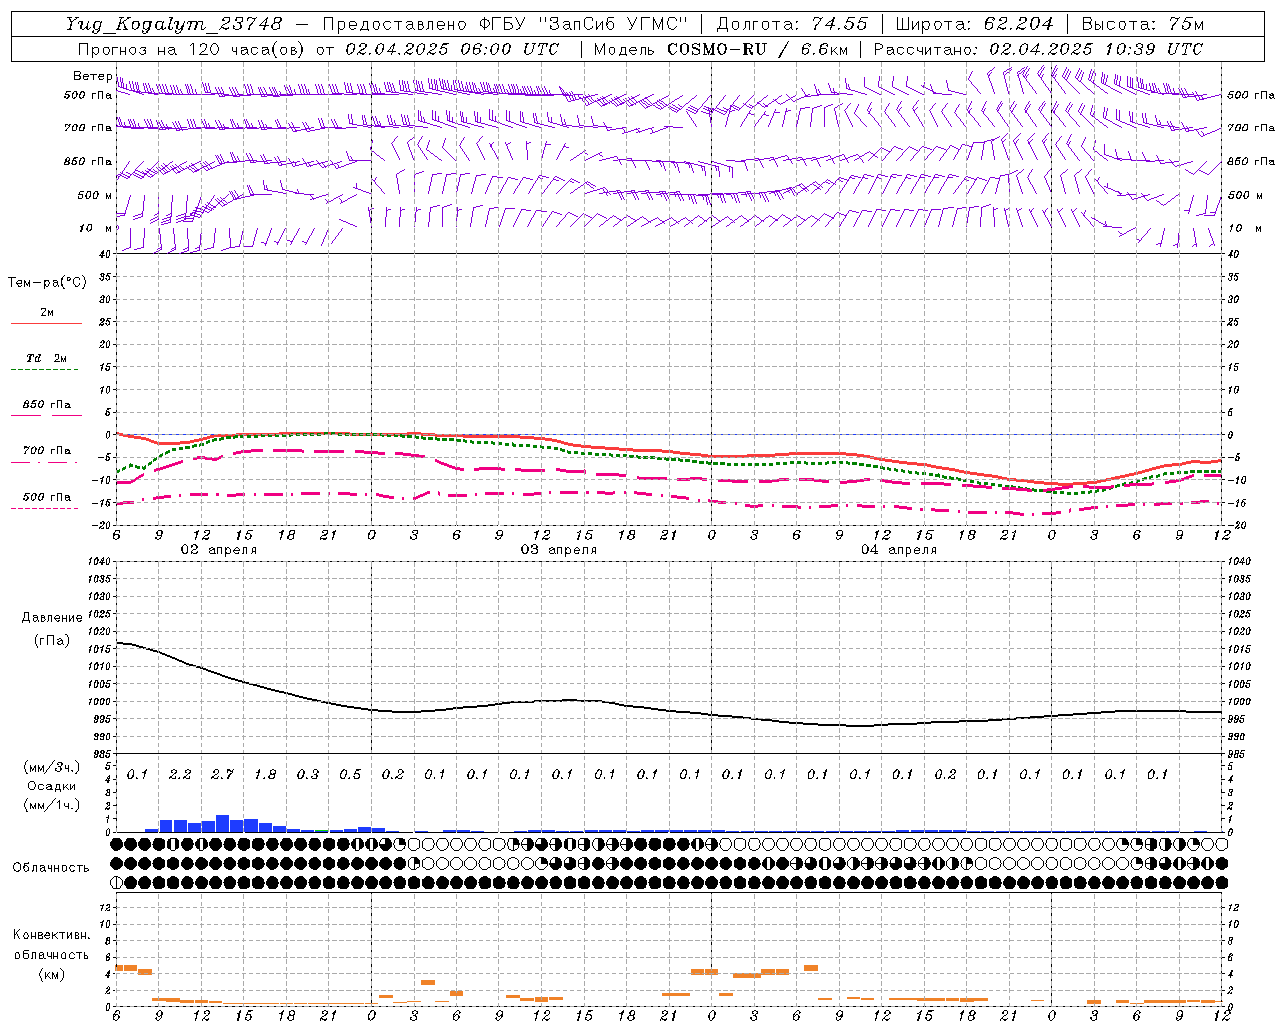The height and width of the screenshot is (1024, 1280).
Task: Click the "02 апреля" date label
Action: [x=218, y=550]
